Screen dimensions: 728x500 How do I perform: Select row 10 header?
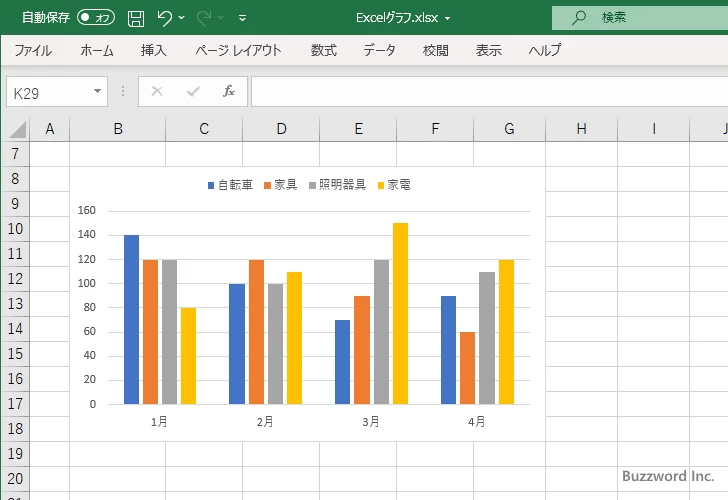tap(15, 228)
